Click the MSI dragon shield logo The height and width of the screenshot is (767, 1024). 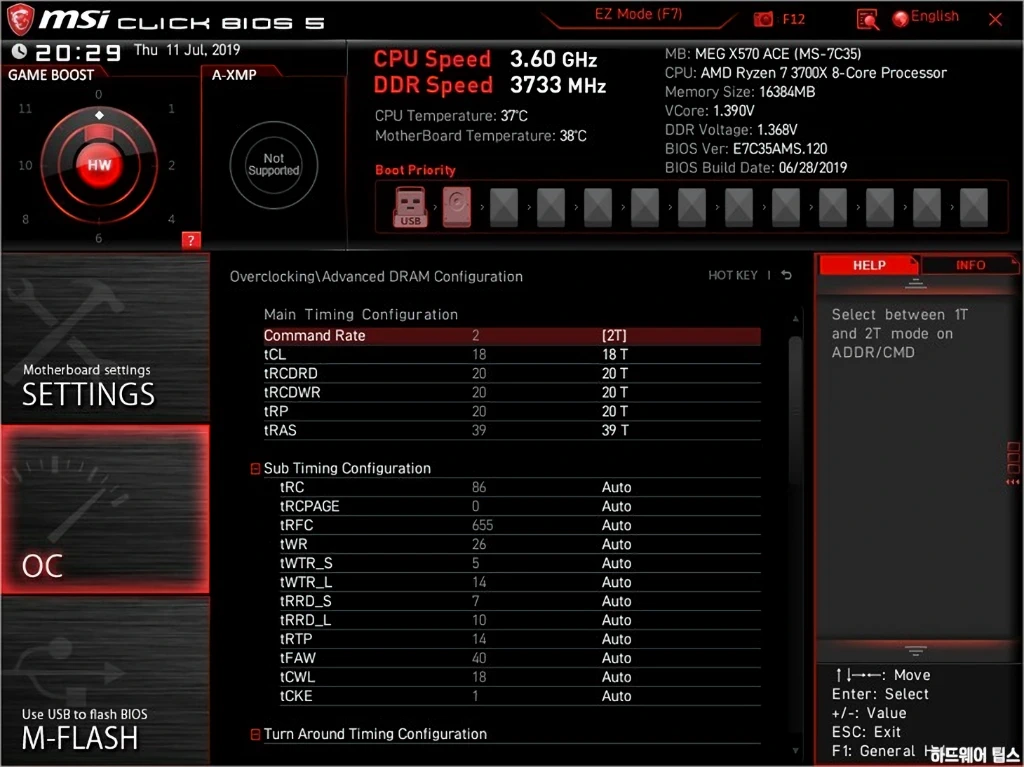[x=19, y=20]
